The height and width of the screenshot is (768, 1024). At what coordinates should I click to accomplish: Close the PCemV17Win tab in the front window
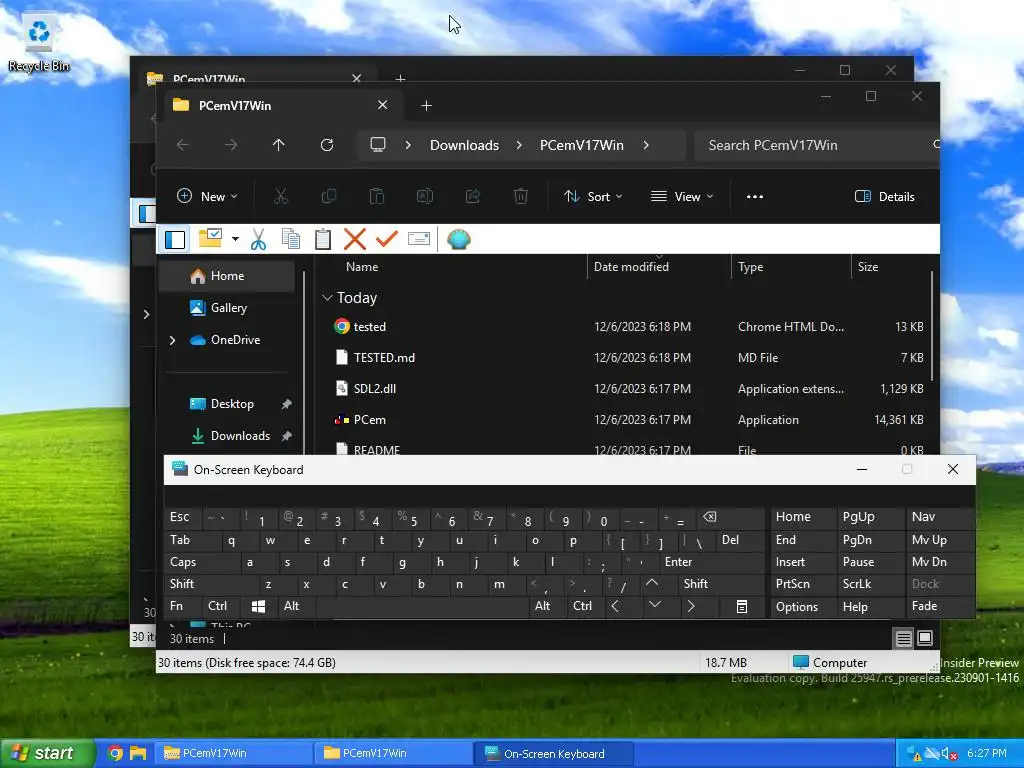click(383, 105)
